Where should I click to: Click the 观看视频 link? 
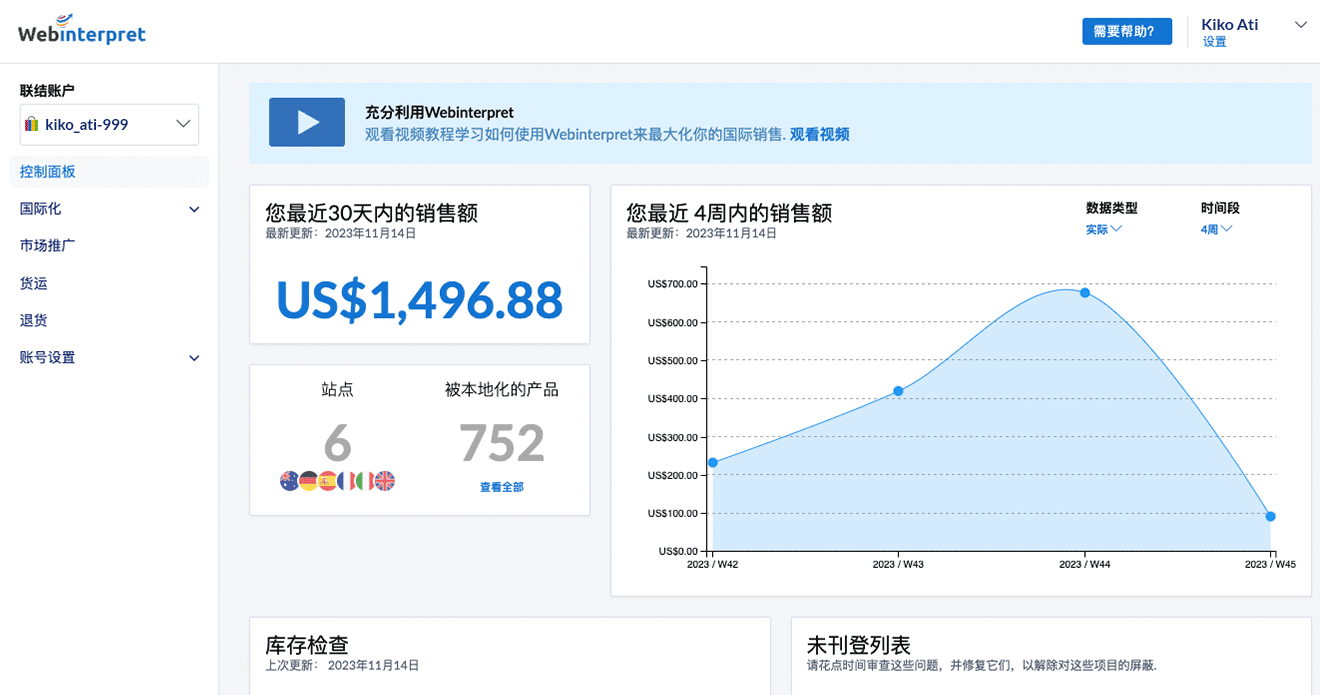(819, 134)
